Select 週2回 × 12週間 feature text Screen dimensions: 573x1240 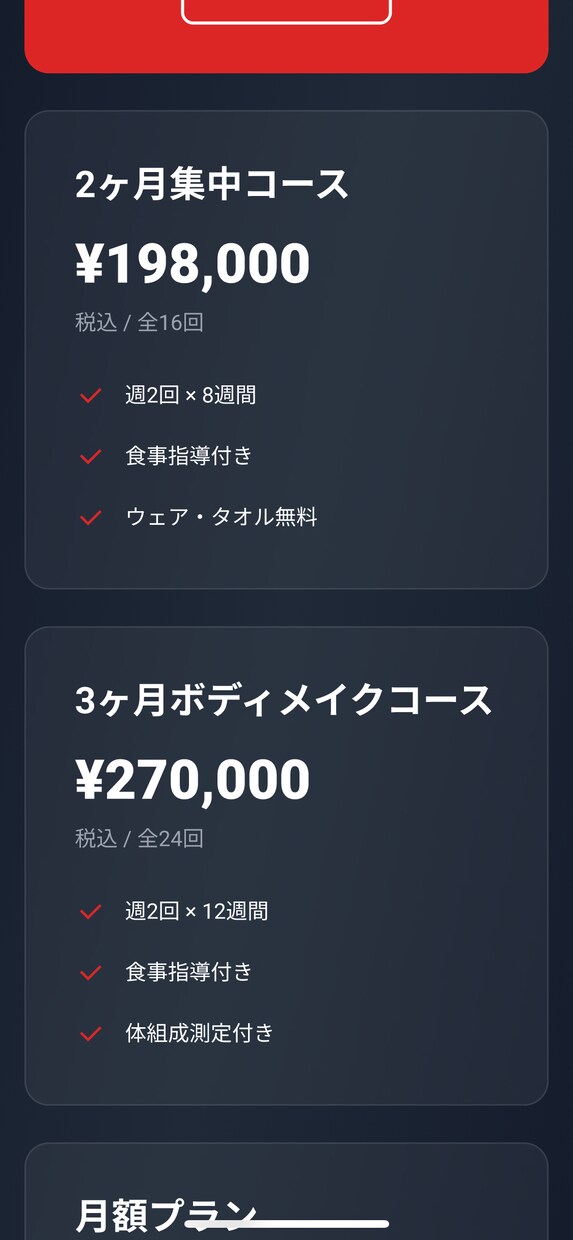[x=197, y=912]
